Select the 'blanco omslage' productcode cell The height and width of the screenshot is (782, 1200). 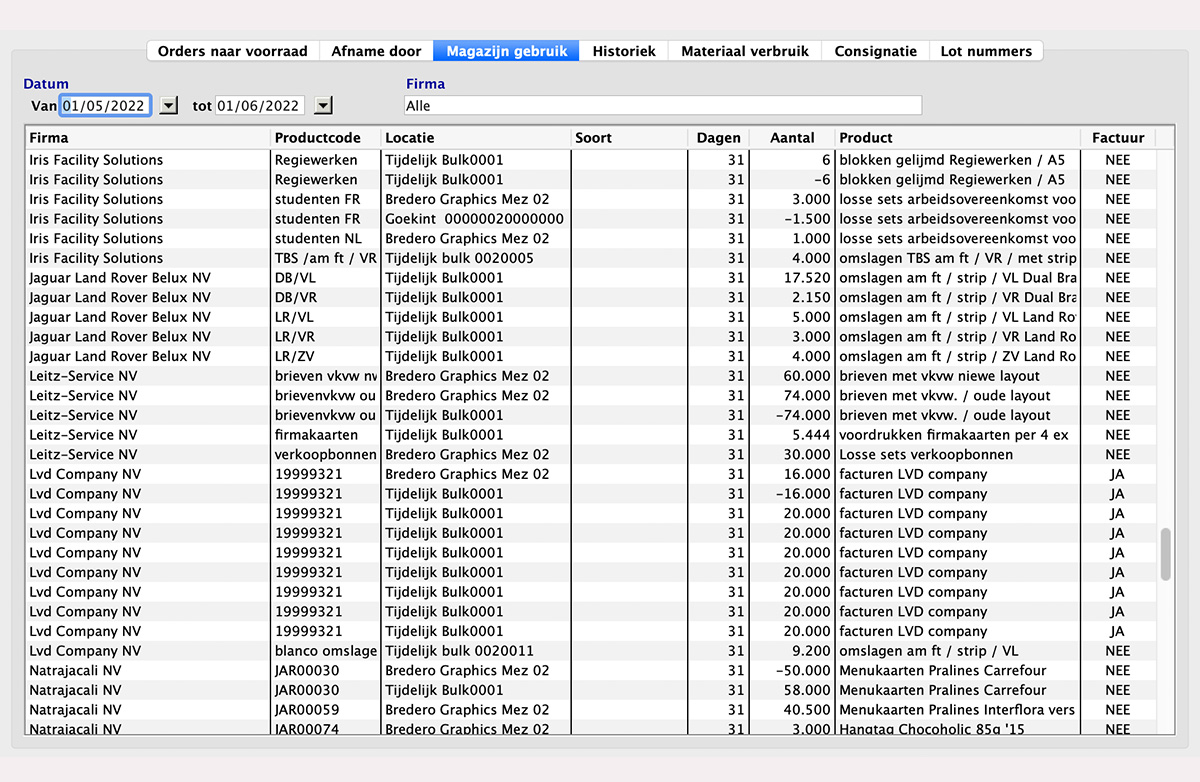326,651
